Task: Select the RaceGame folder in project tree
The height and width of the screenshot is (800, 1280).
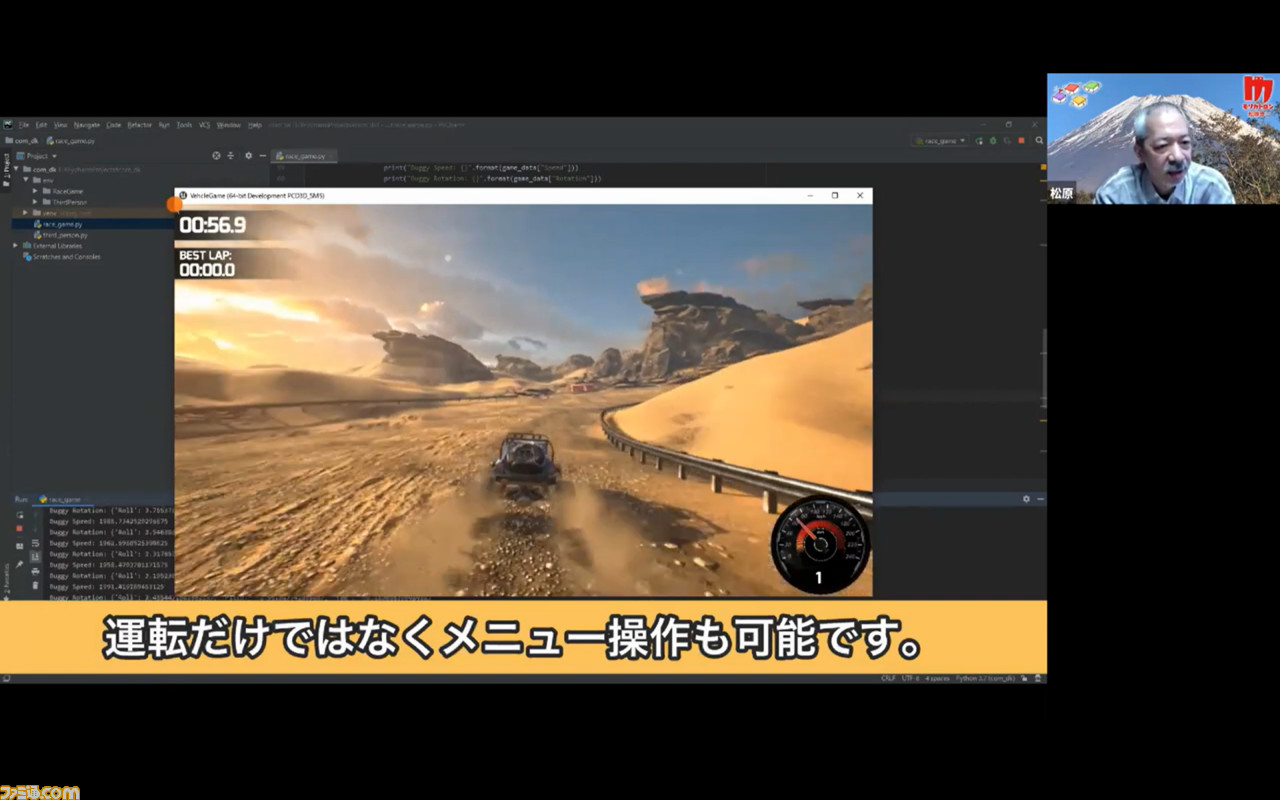Action: [x=64, y=190]
